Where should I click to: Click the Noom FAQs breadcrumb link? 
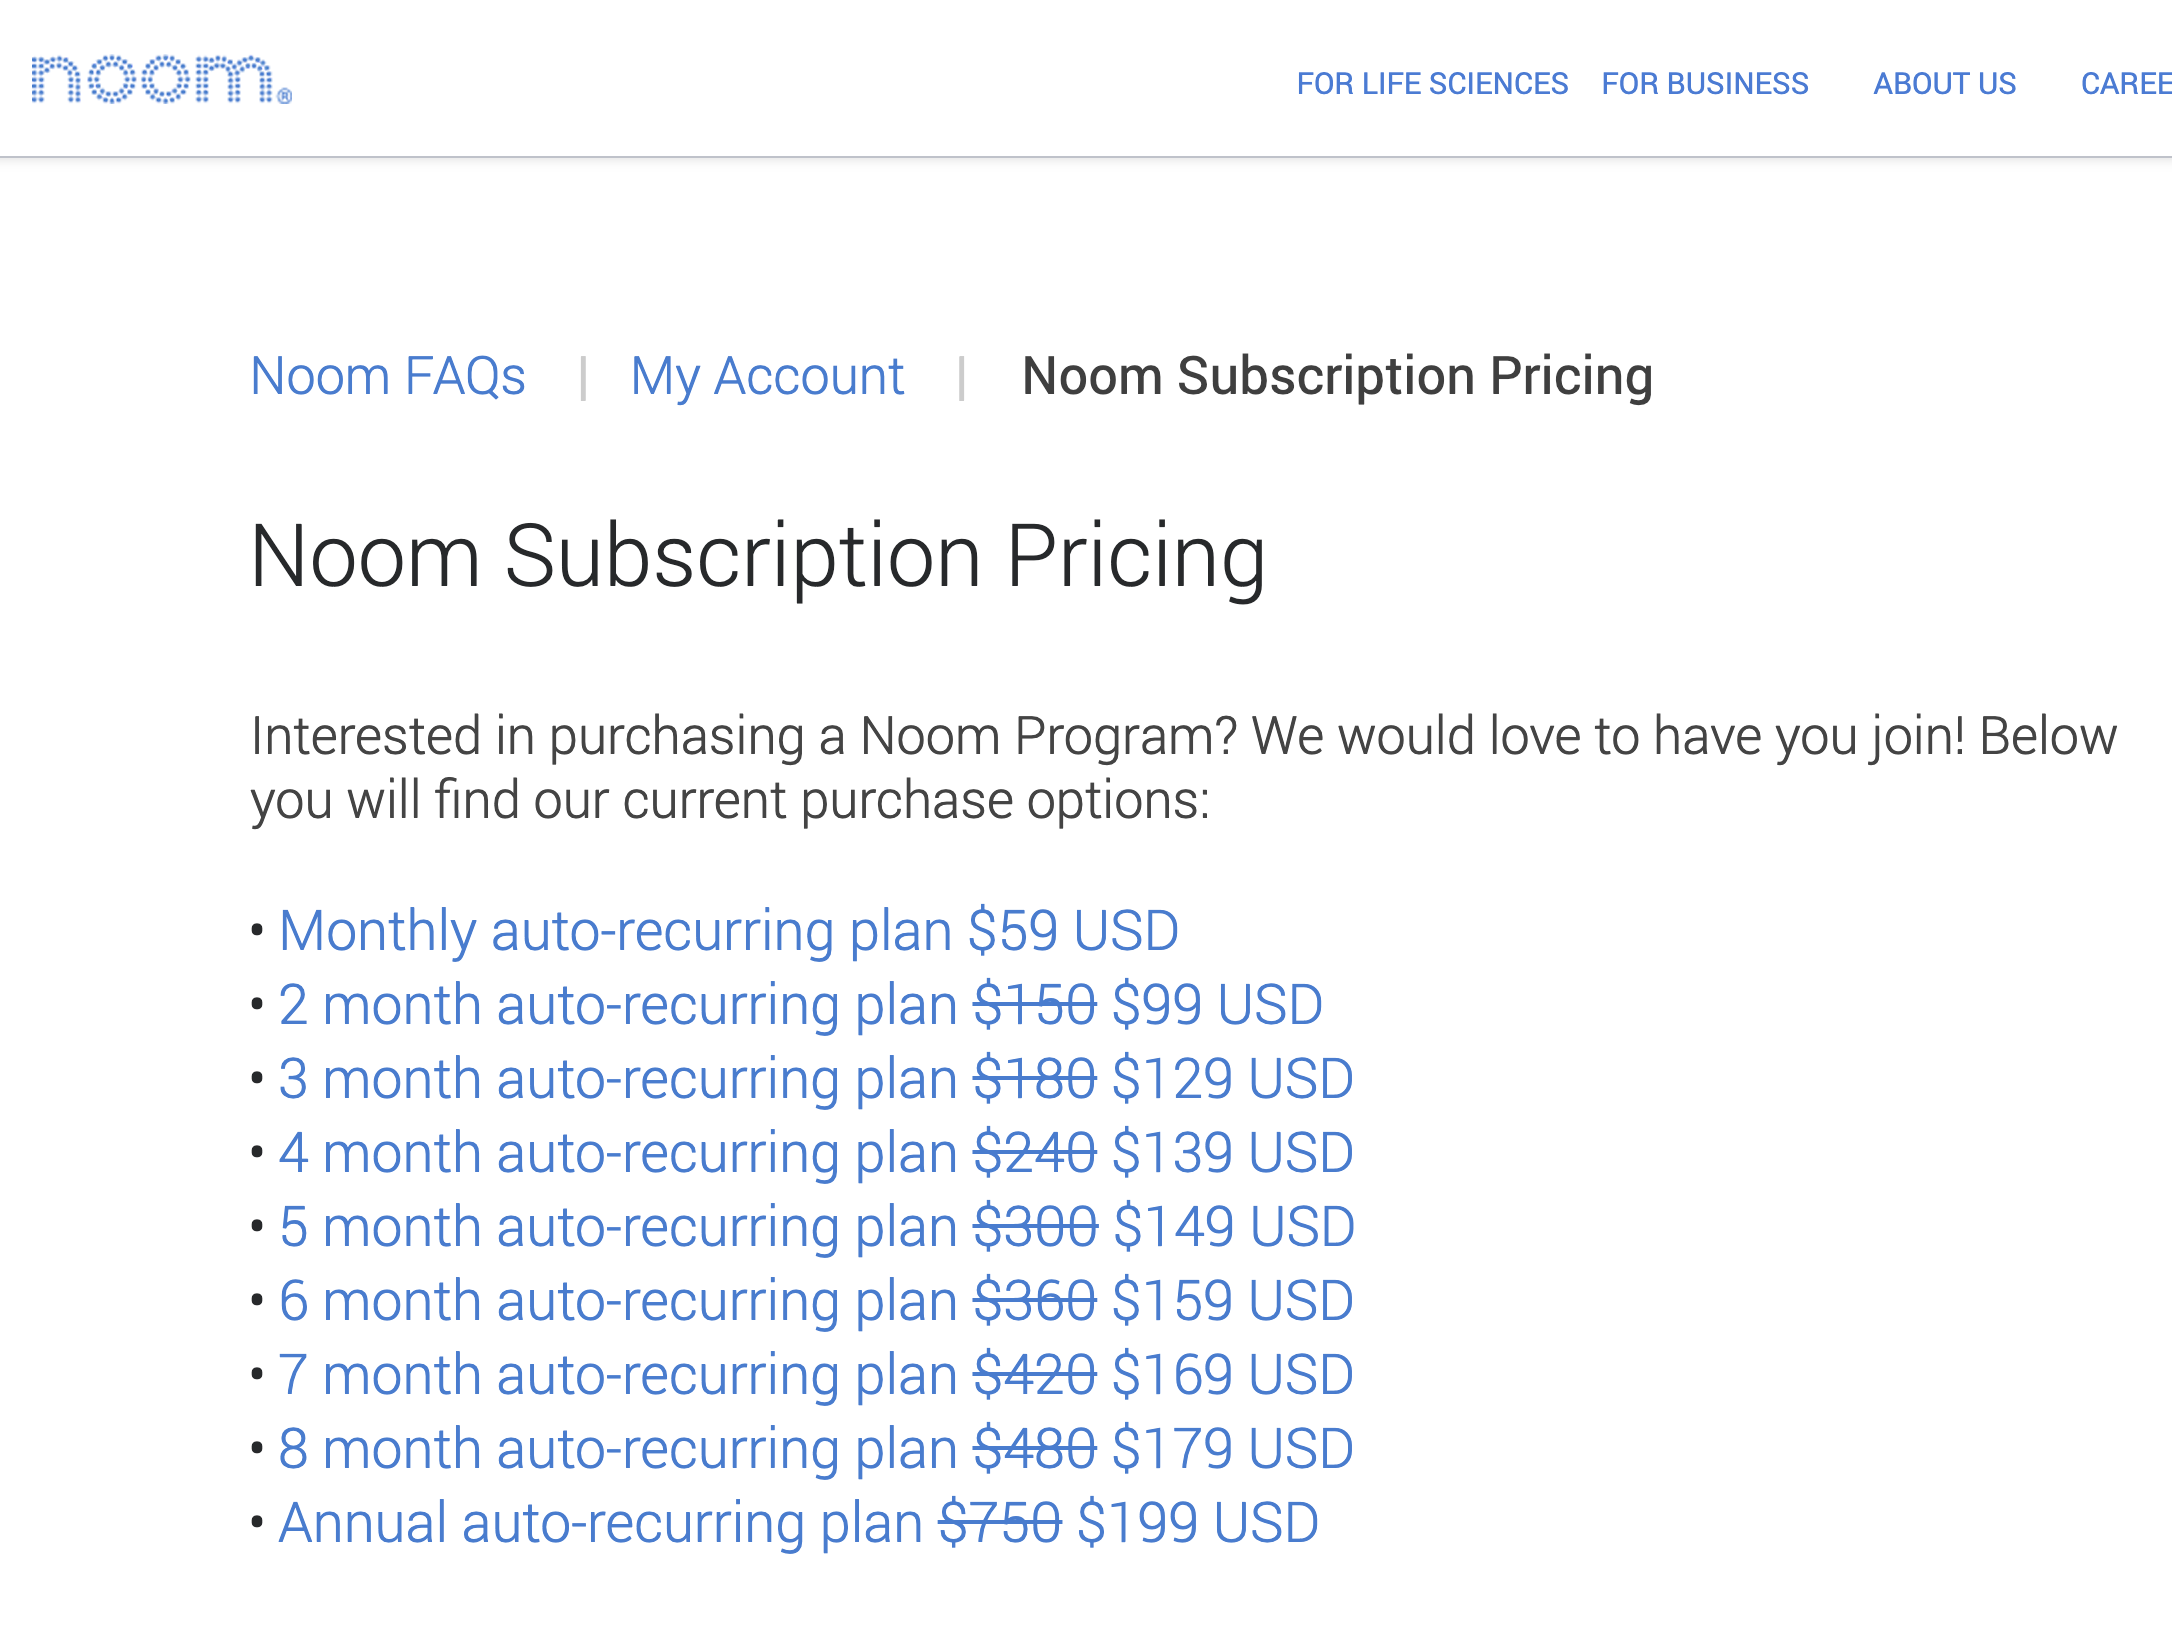tap(388, 377)
